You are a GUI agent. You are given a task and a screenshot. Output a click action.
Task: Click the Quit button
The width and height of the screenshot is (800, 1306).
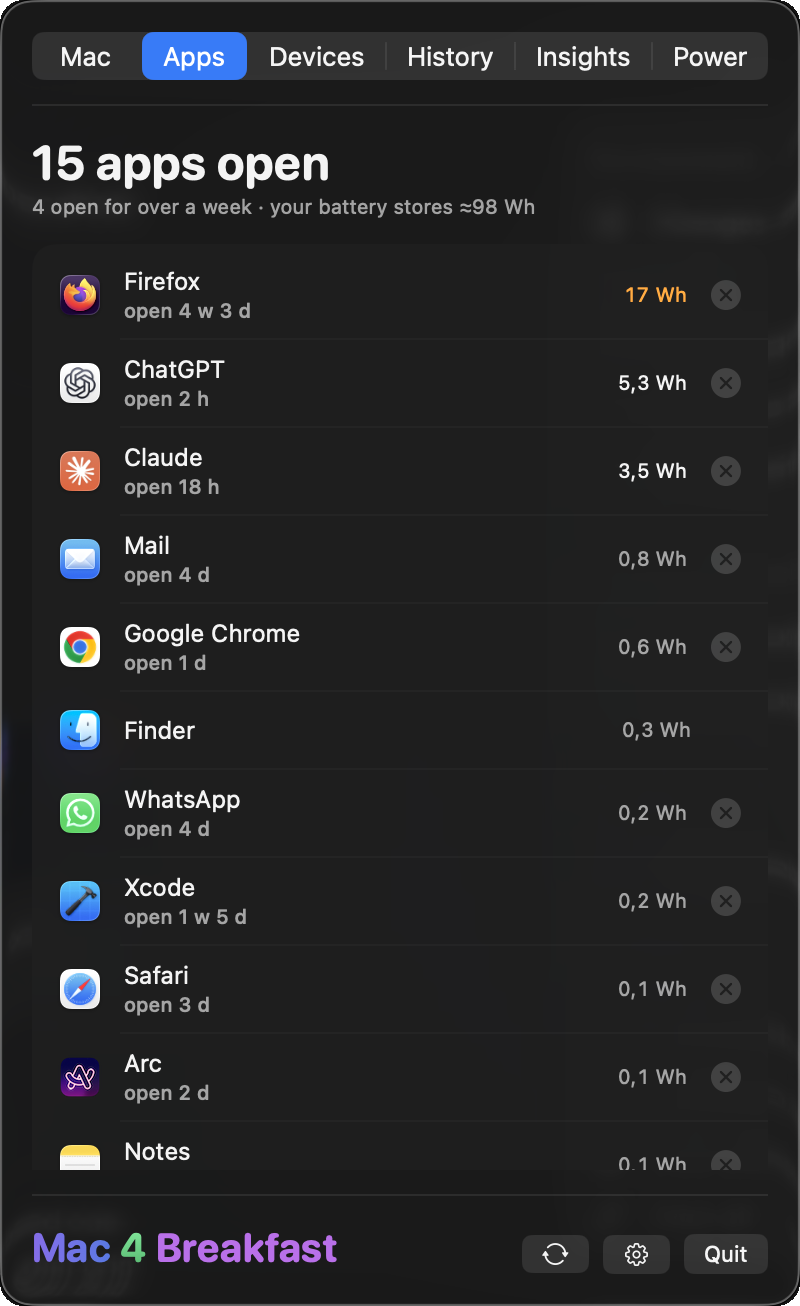click(x=726, y=1254)
